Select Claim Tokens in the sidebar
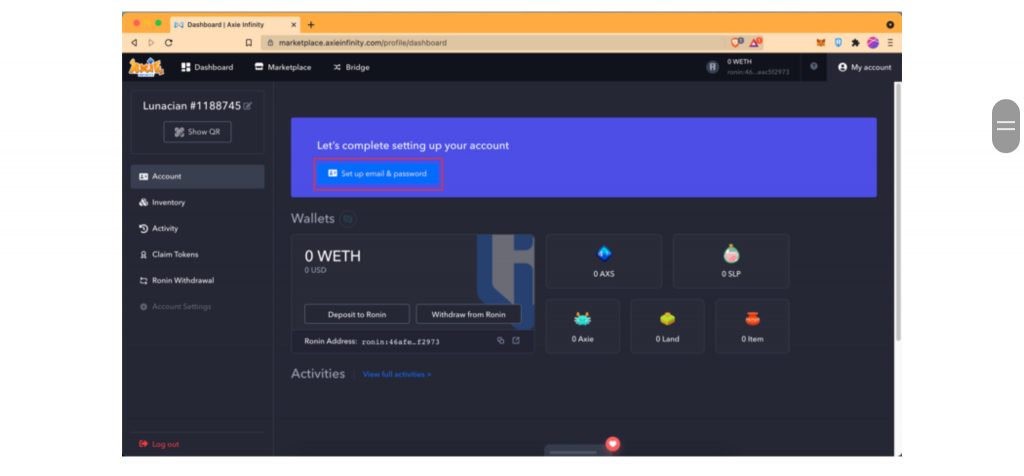This screenshot has height=476, width=1024. (x=197, y=255)
